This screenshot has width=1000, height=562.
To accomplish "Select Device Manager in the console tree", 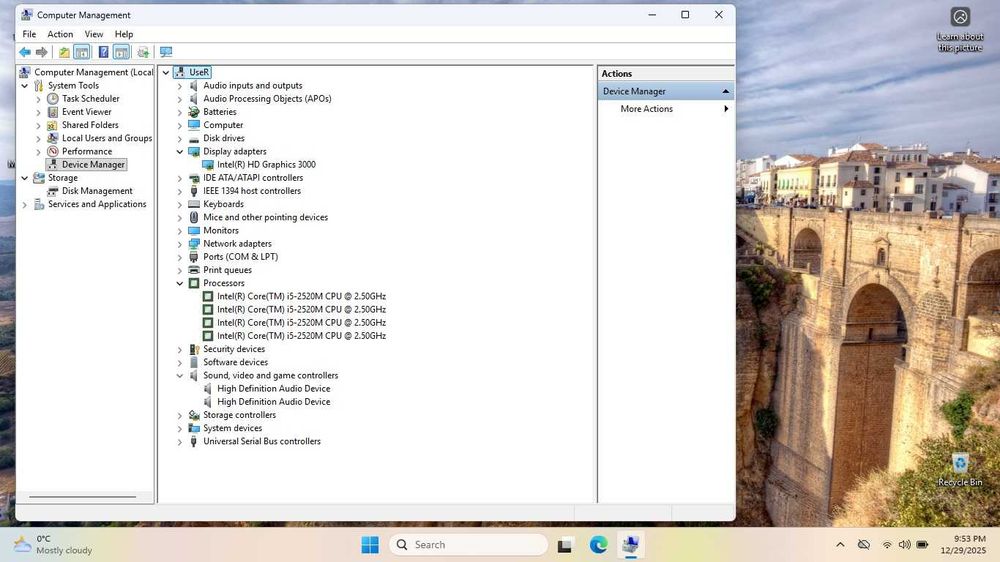I will coord(93,165).
